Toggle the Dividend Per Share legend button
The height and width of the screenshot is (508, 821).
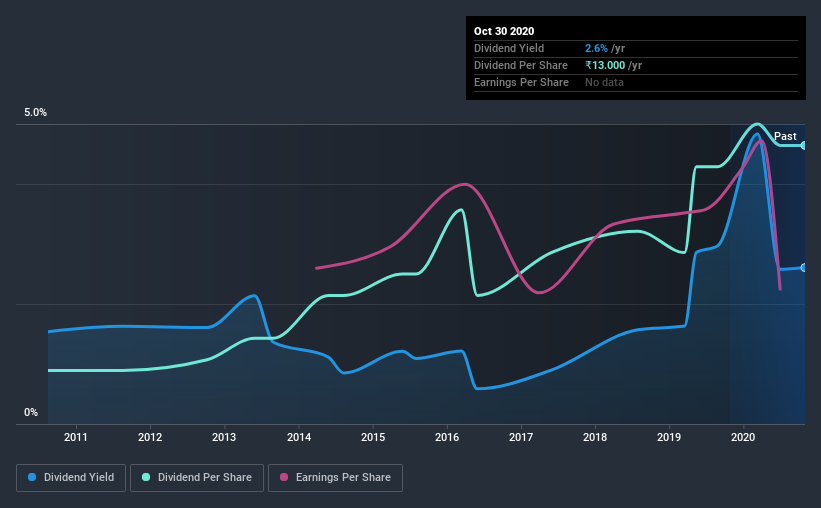pyautogui.click(x=197, y=478)
